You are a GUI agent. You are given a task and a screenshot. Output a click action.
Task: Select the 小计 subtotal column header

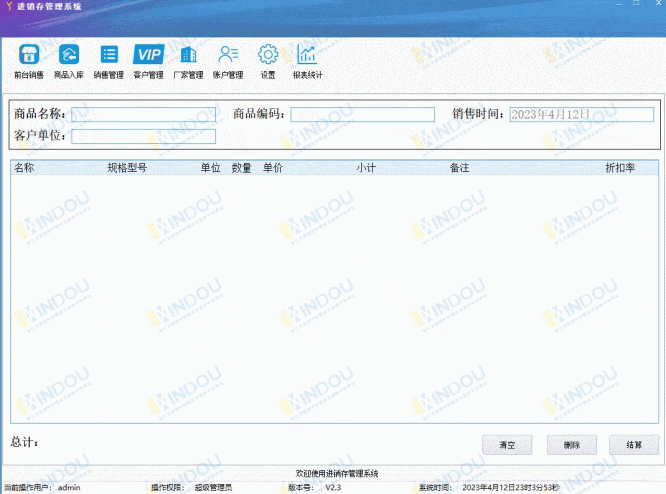click(x=366, y=168)
